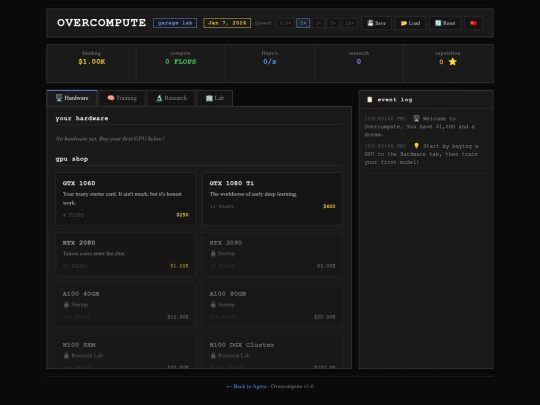Viewport: 540px width, 405px height.
Task: Select the RTX 2080 shop card
Action: 125,254
